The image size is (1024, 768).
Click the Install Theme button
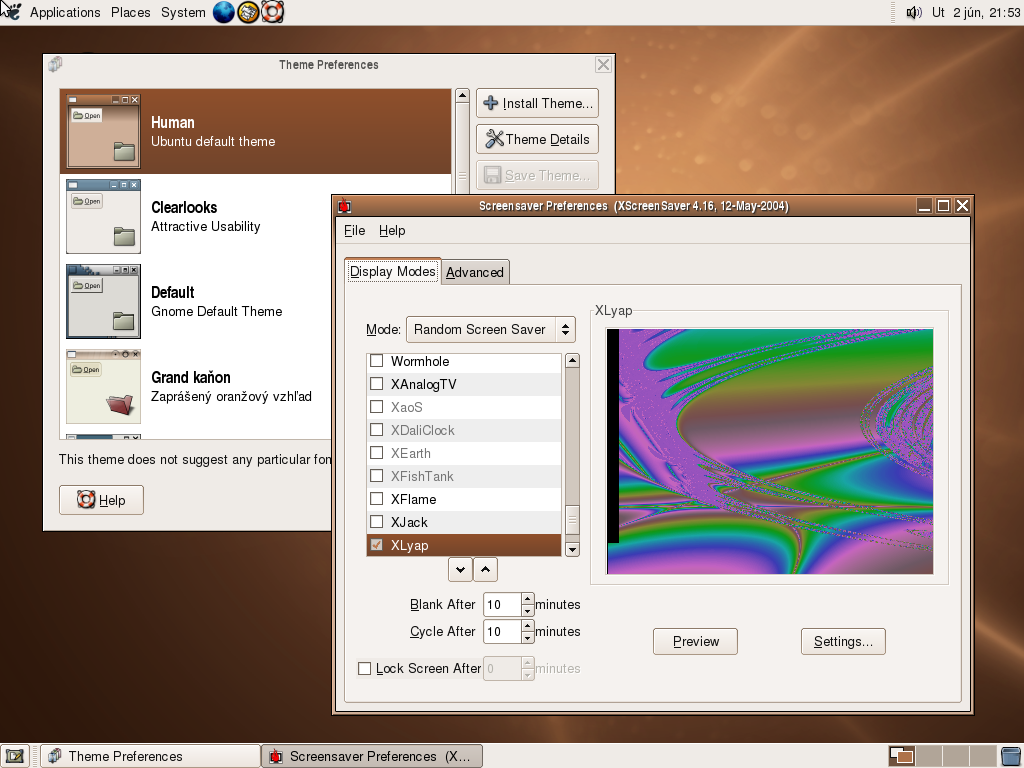537,103
